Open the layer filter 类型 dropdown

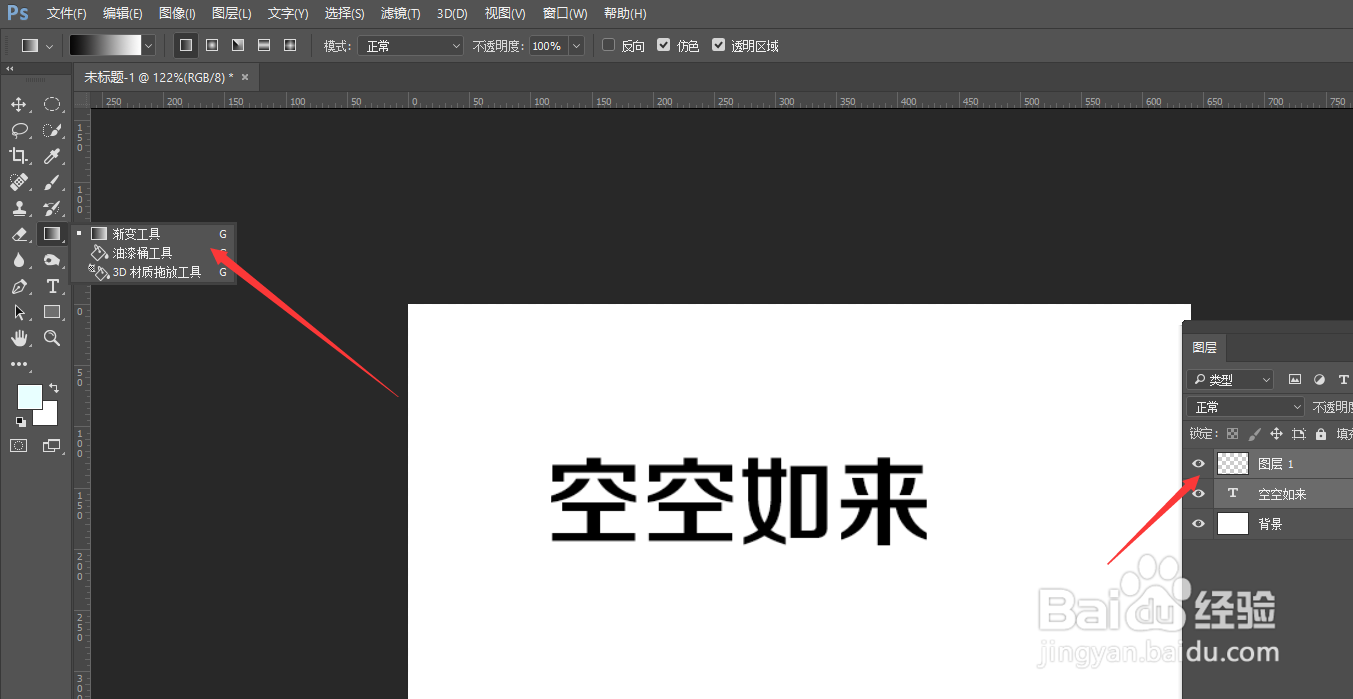[1230, 379]
